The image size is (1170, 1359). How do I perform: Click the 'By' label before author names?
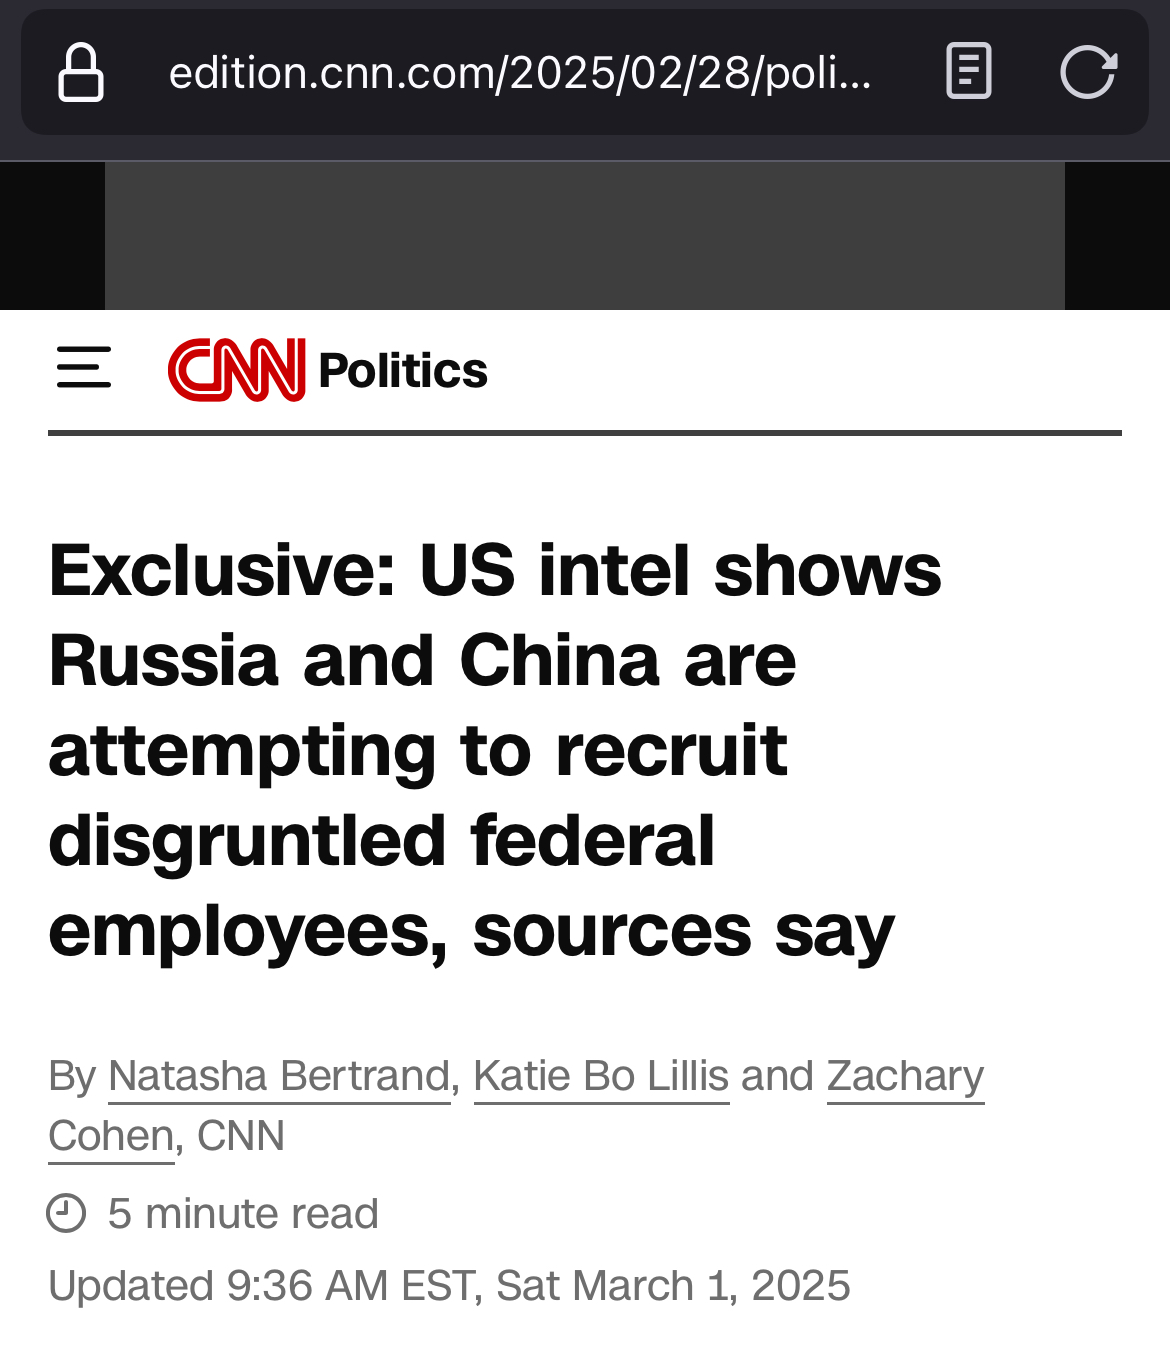[x=72, y=1076]
